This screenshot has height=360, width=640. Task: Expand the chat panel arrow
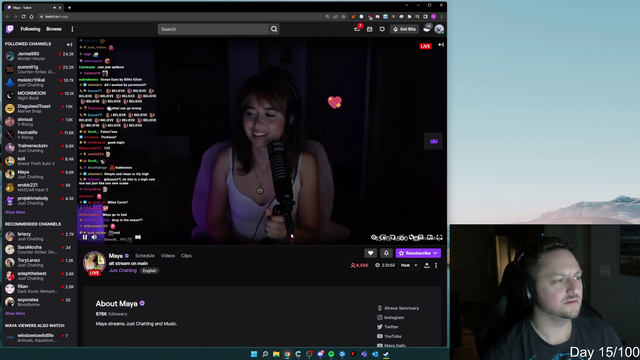(x=441, y=44)
